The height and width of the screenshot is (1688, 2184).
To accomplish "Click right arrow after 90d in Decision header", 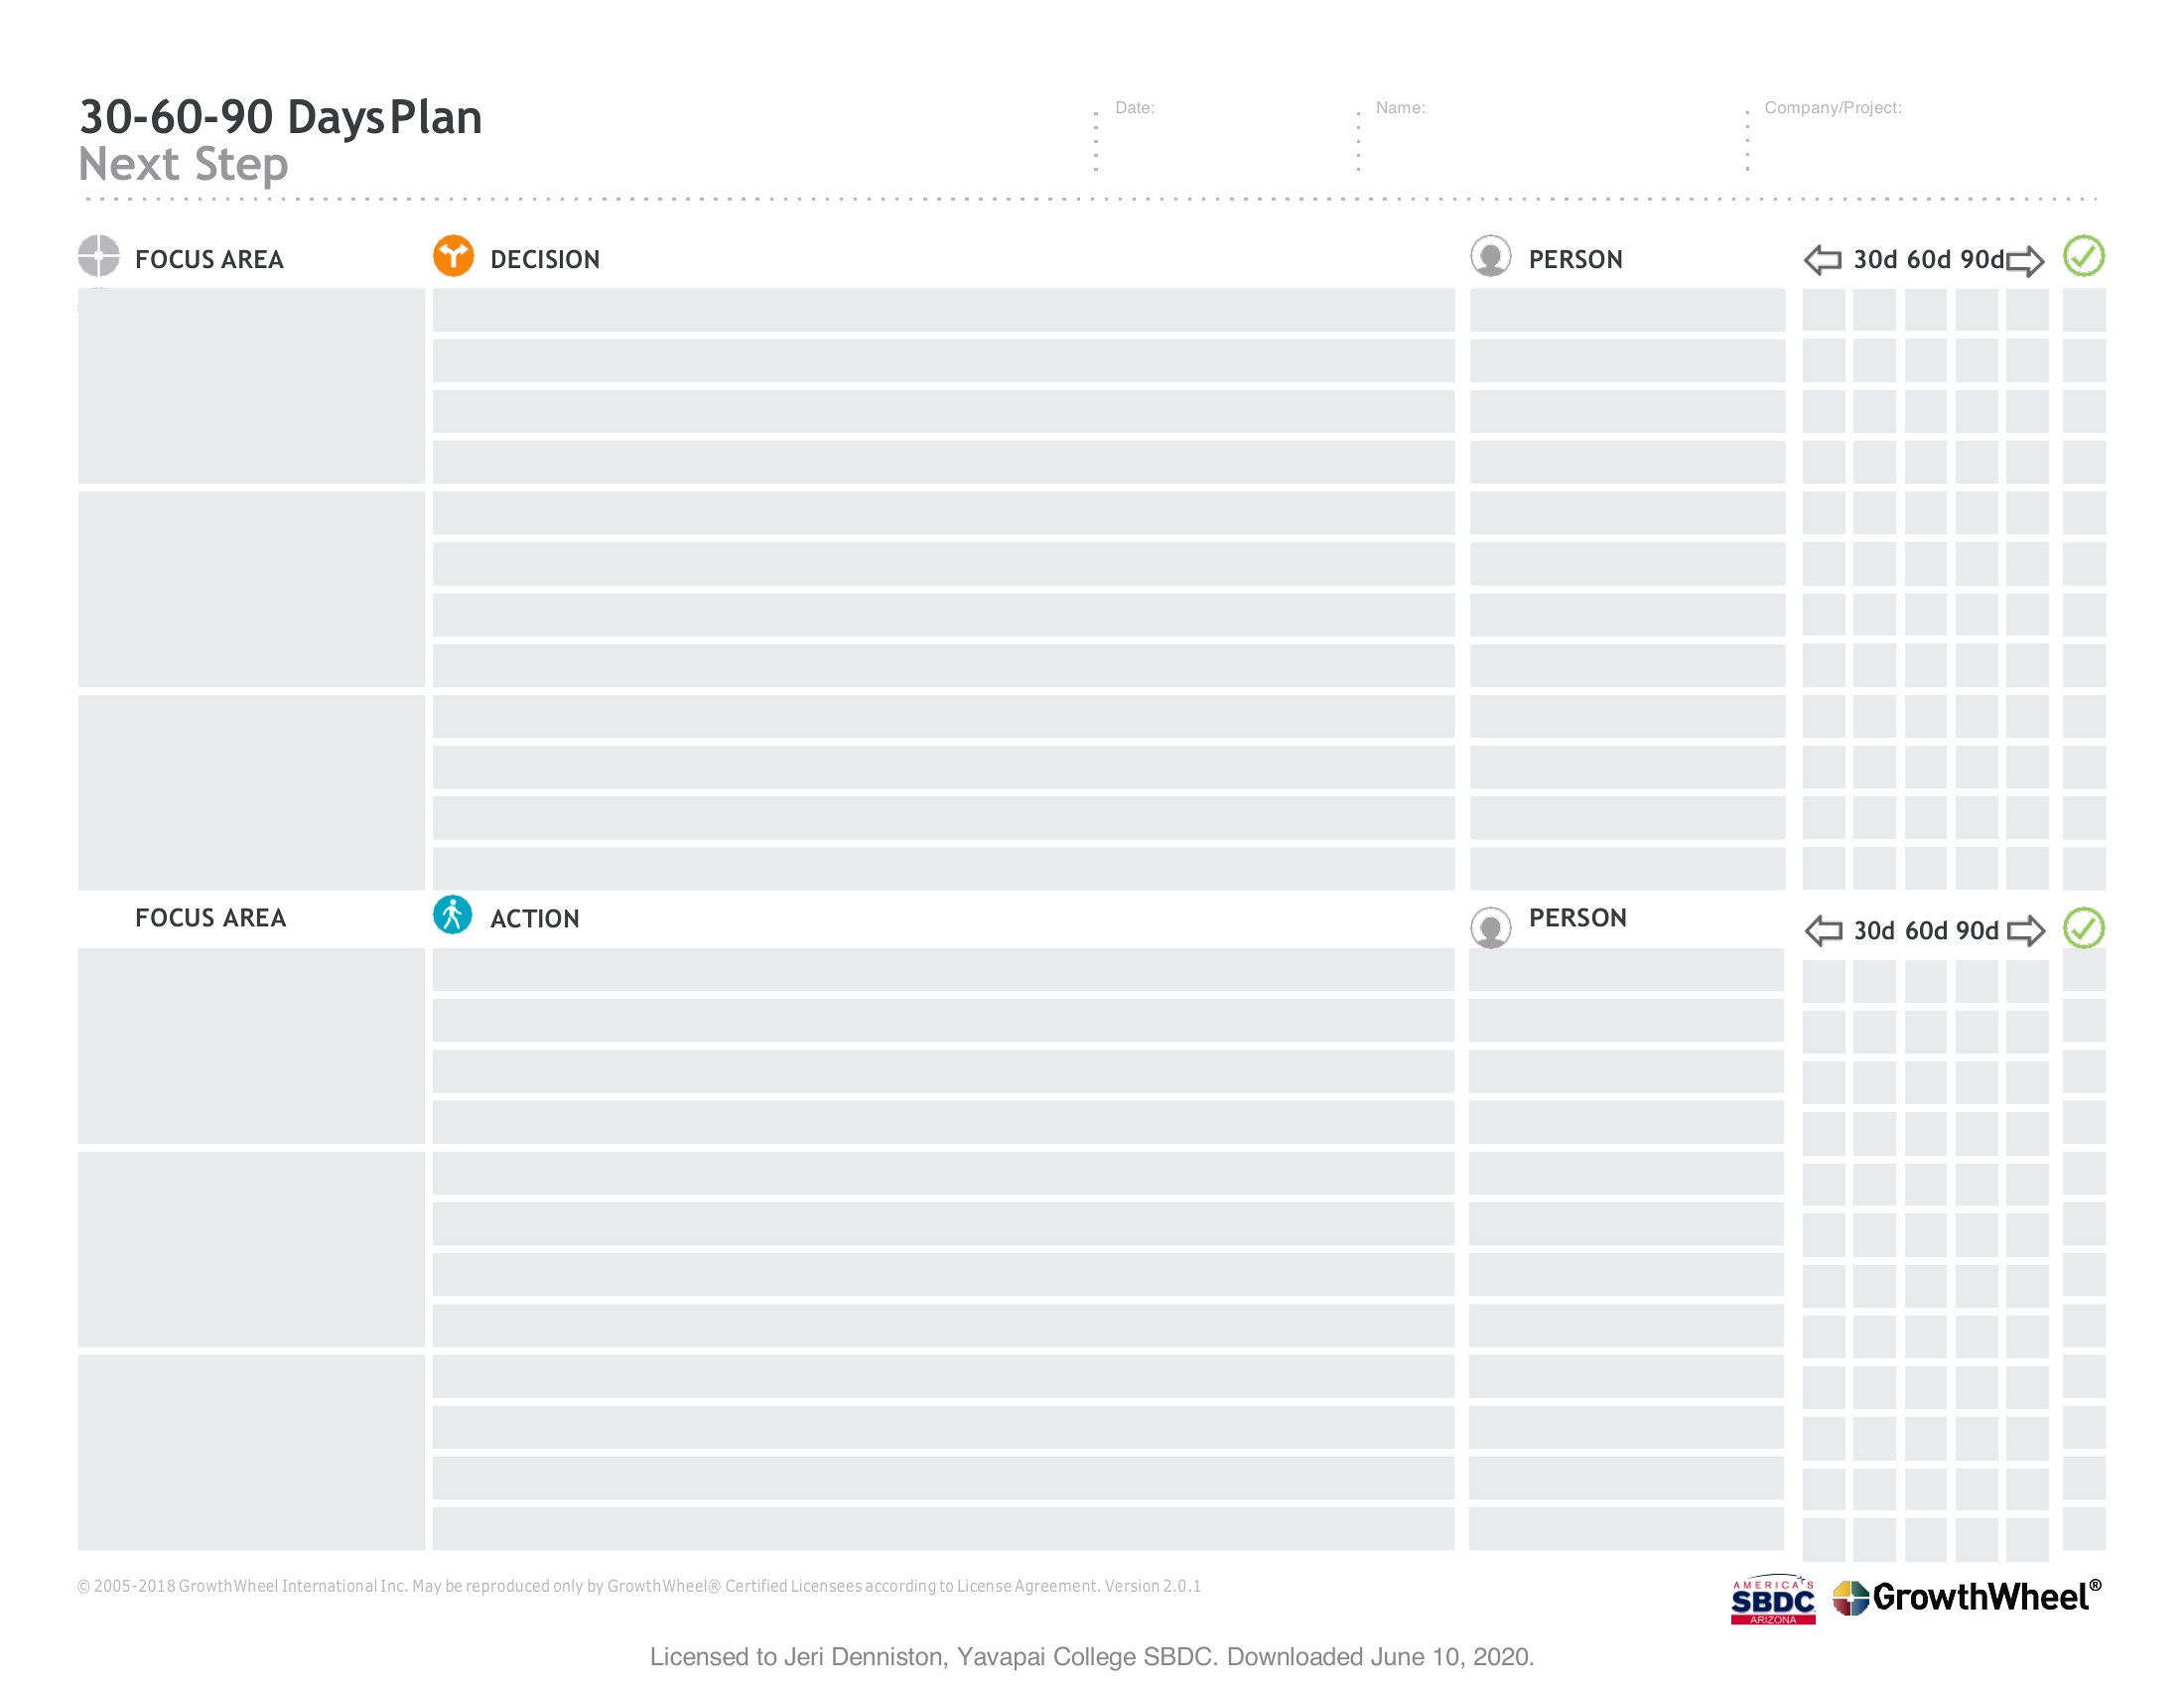I will tap(2025, 261).
